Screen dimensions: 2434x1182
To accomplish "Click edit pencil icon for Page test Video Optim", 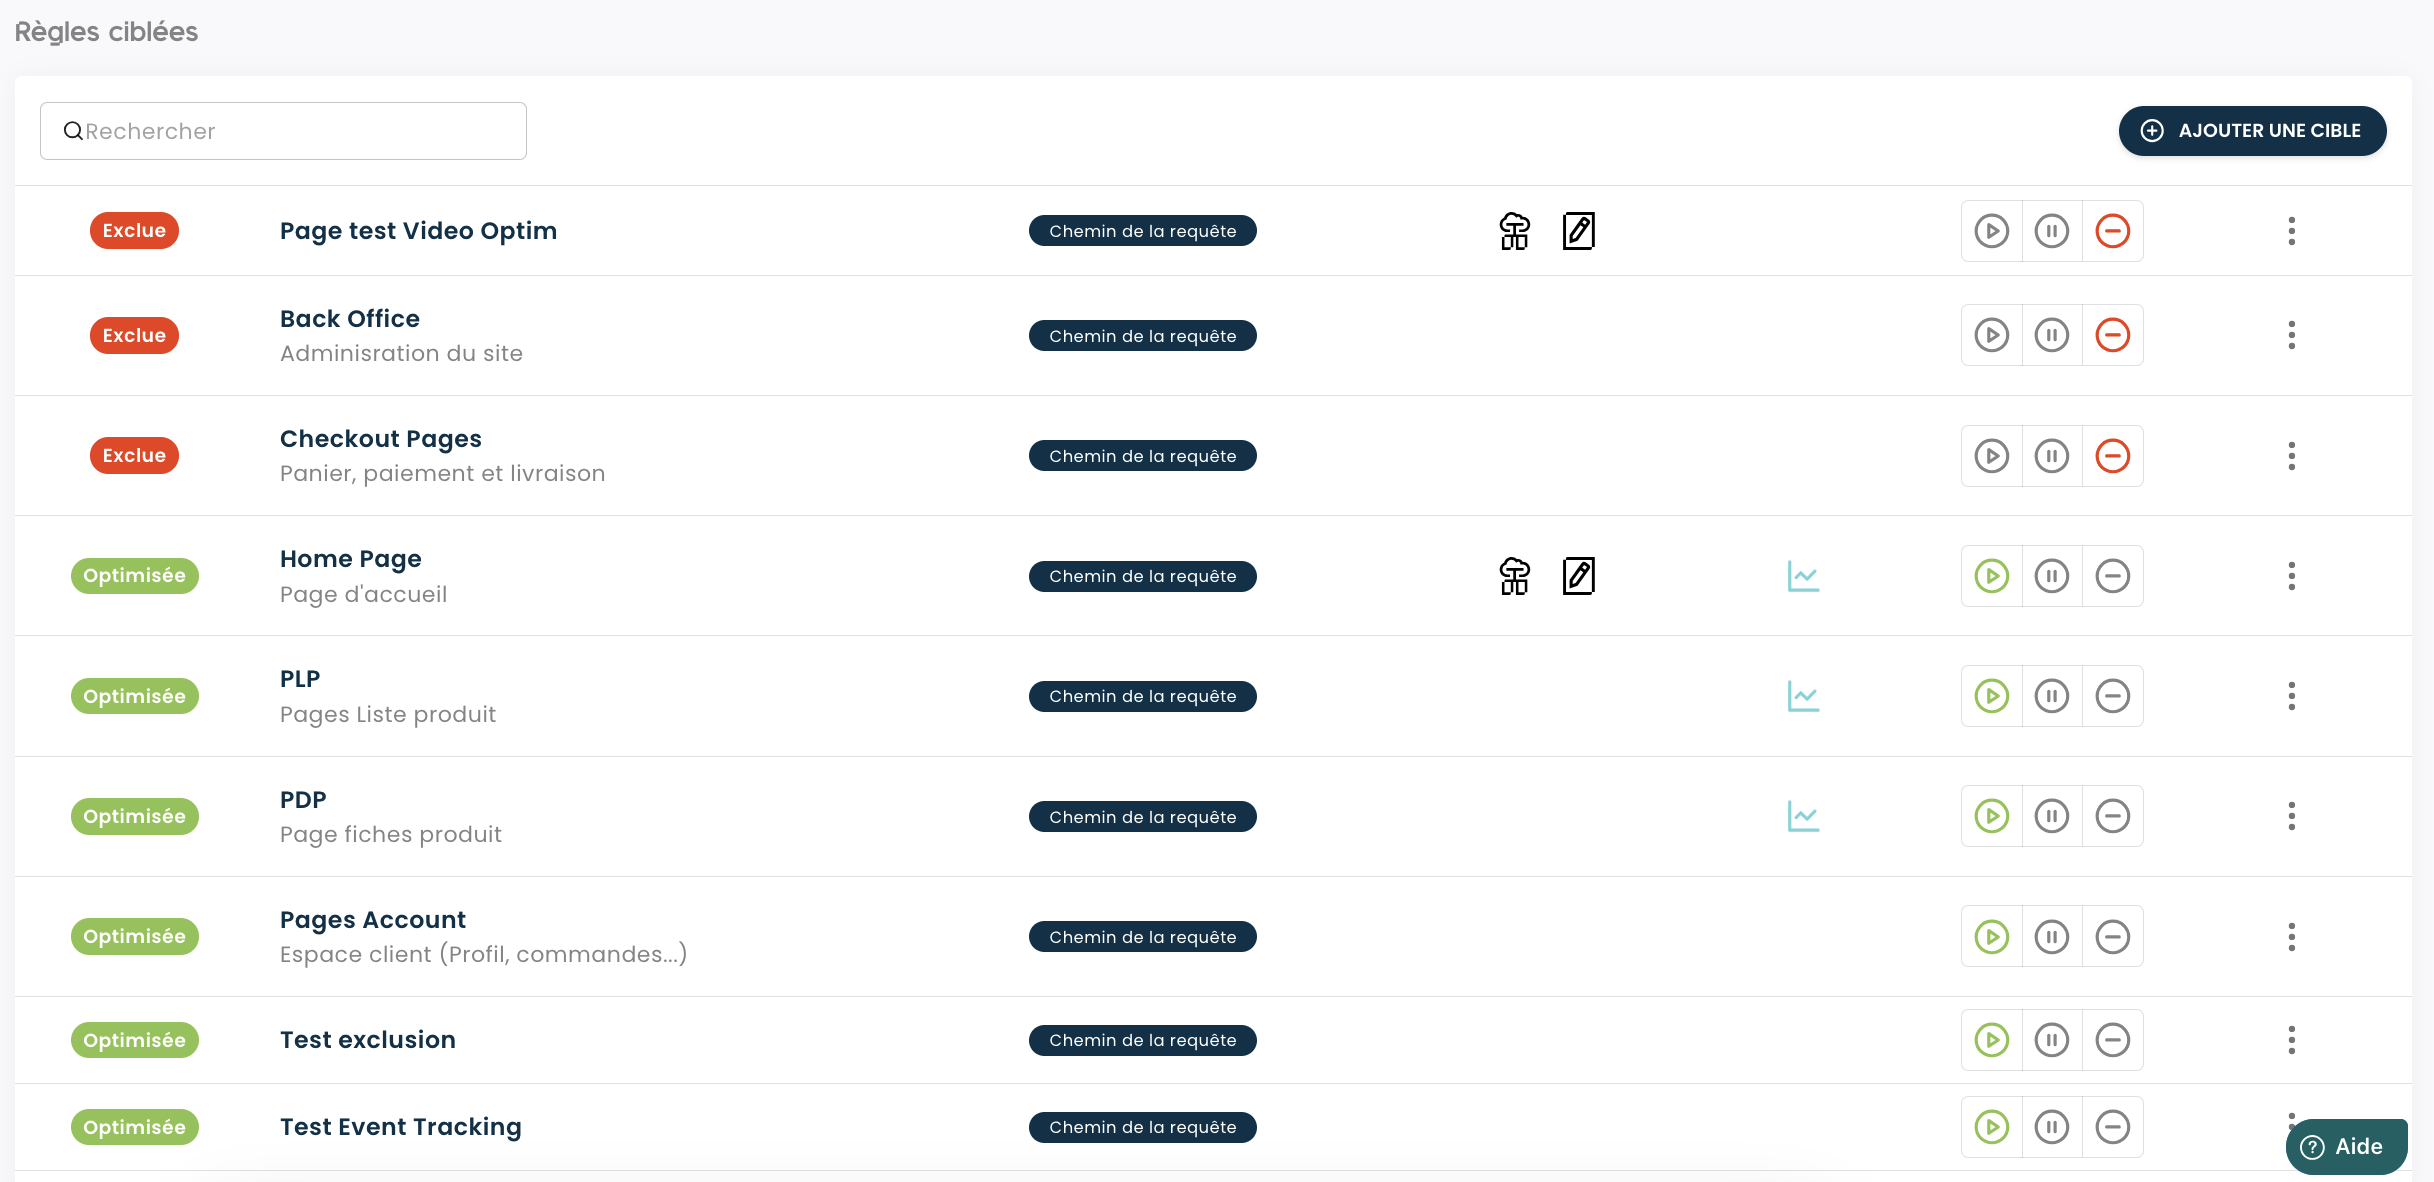I will tap(1578, 231).
